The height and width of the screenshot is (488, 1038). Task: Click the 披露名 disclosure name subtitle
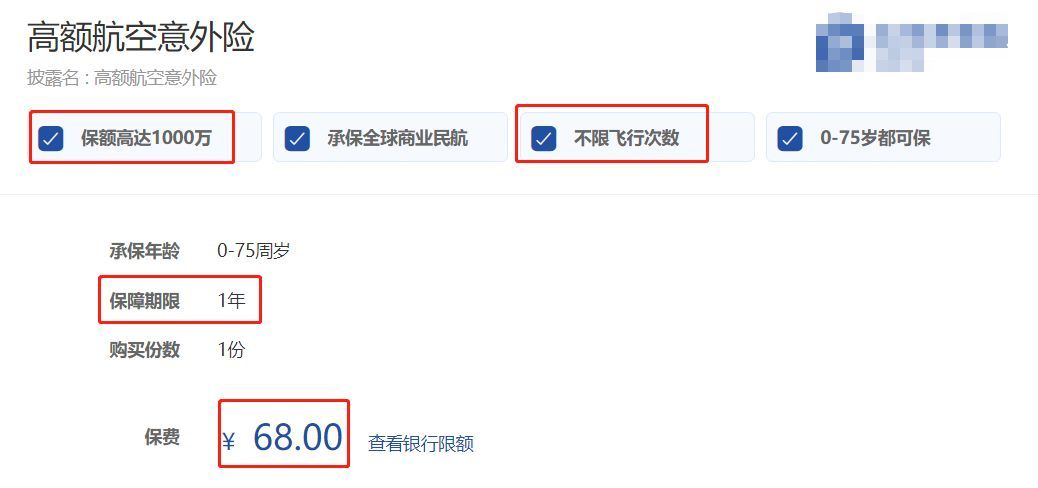(122, 78)
